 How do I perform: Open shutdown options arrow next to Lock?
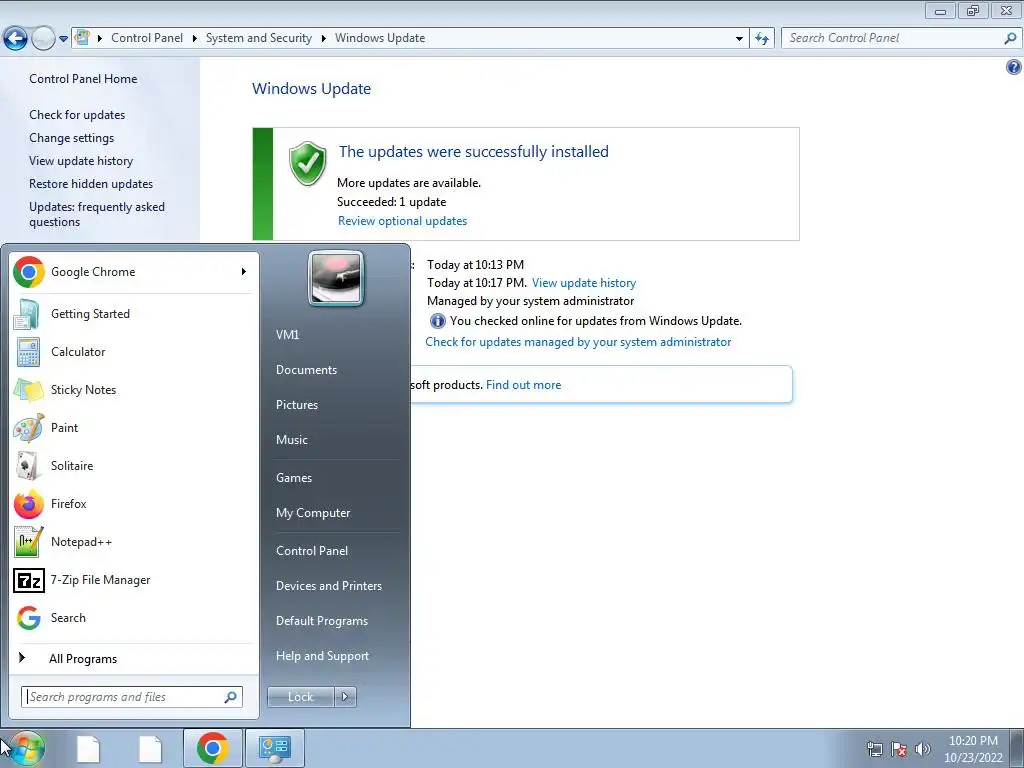pyautogui.click(x=345, y=697)
